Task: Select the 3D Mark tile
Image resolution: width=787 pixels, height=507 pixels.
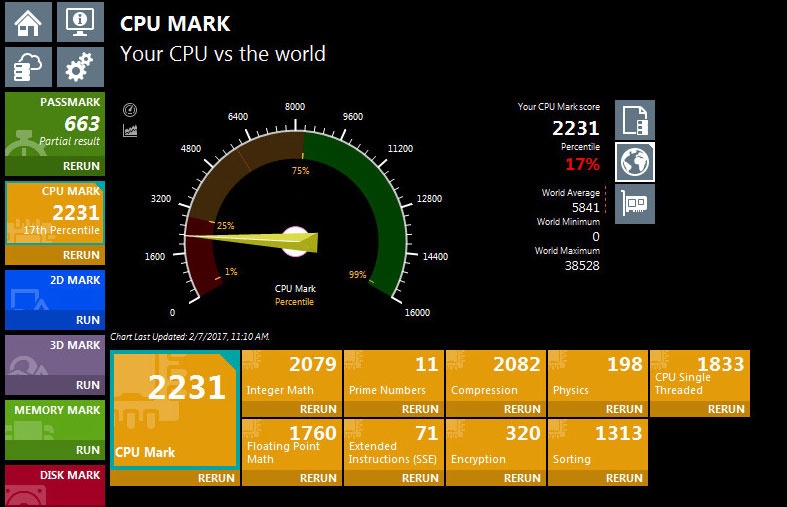Action: coord(55,355)
